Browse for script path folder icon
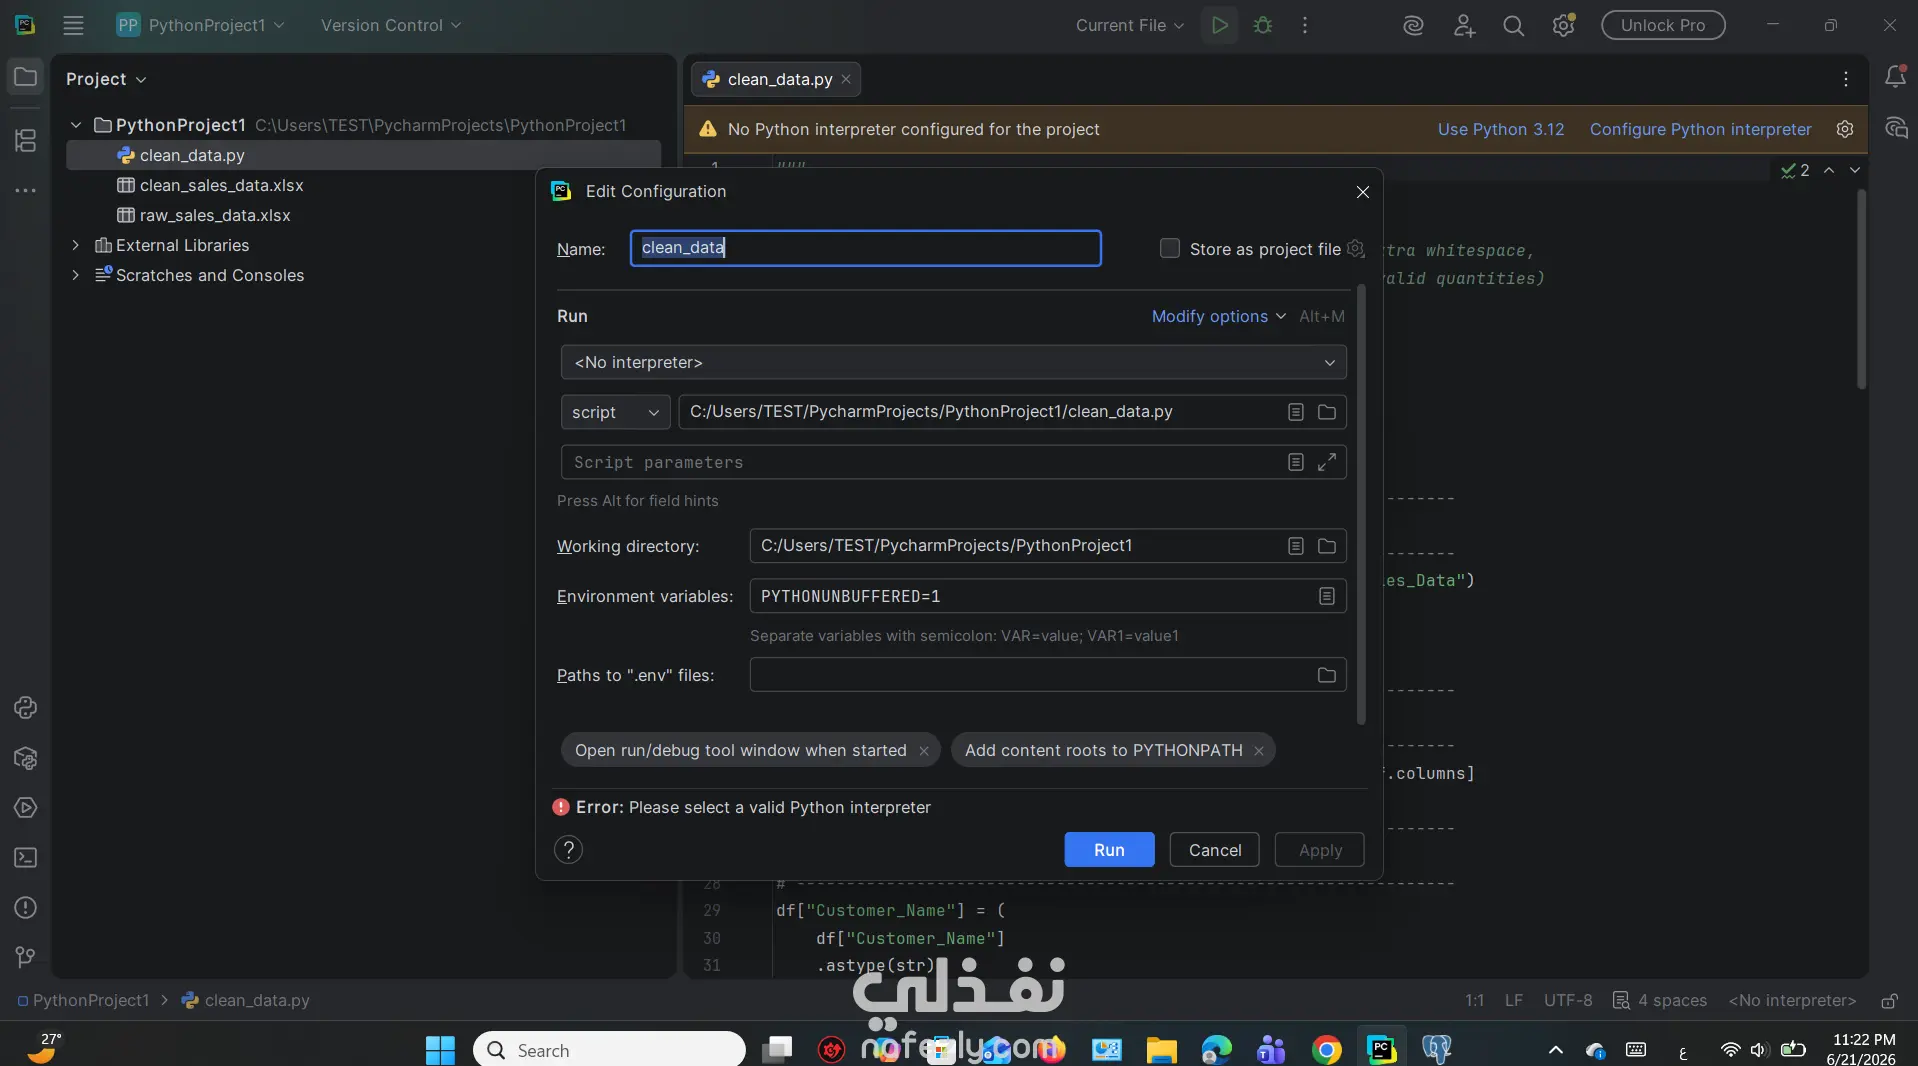 [x=1327, y=412]
